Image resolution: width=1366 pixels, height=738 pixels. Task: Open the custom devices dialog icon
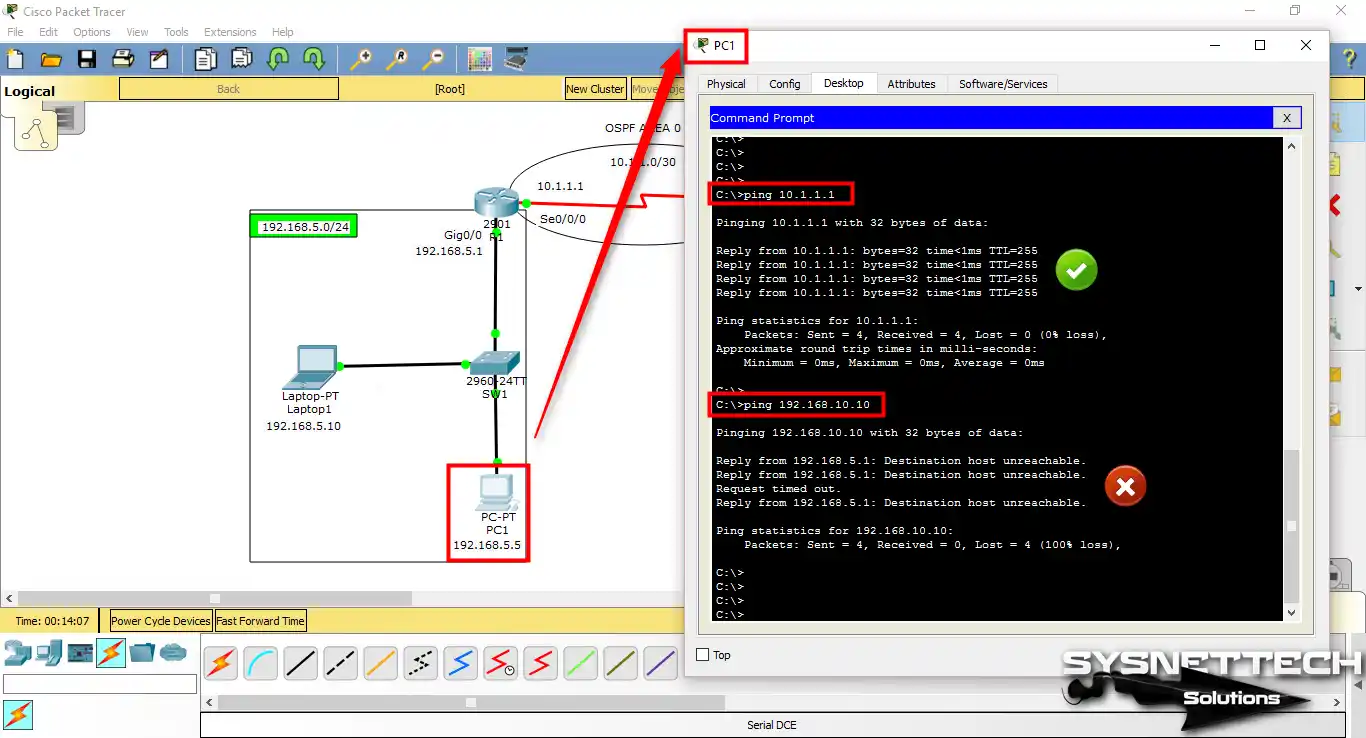pyautogui.click(x=516, y=59)
